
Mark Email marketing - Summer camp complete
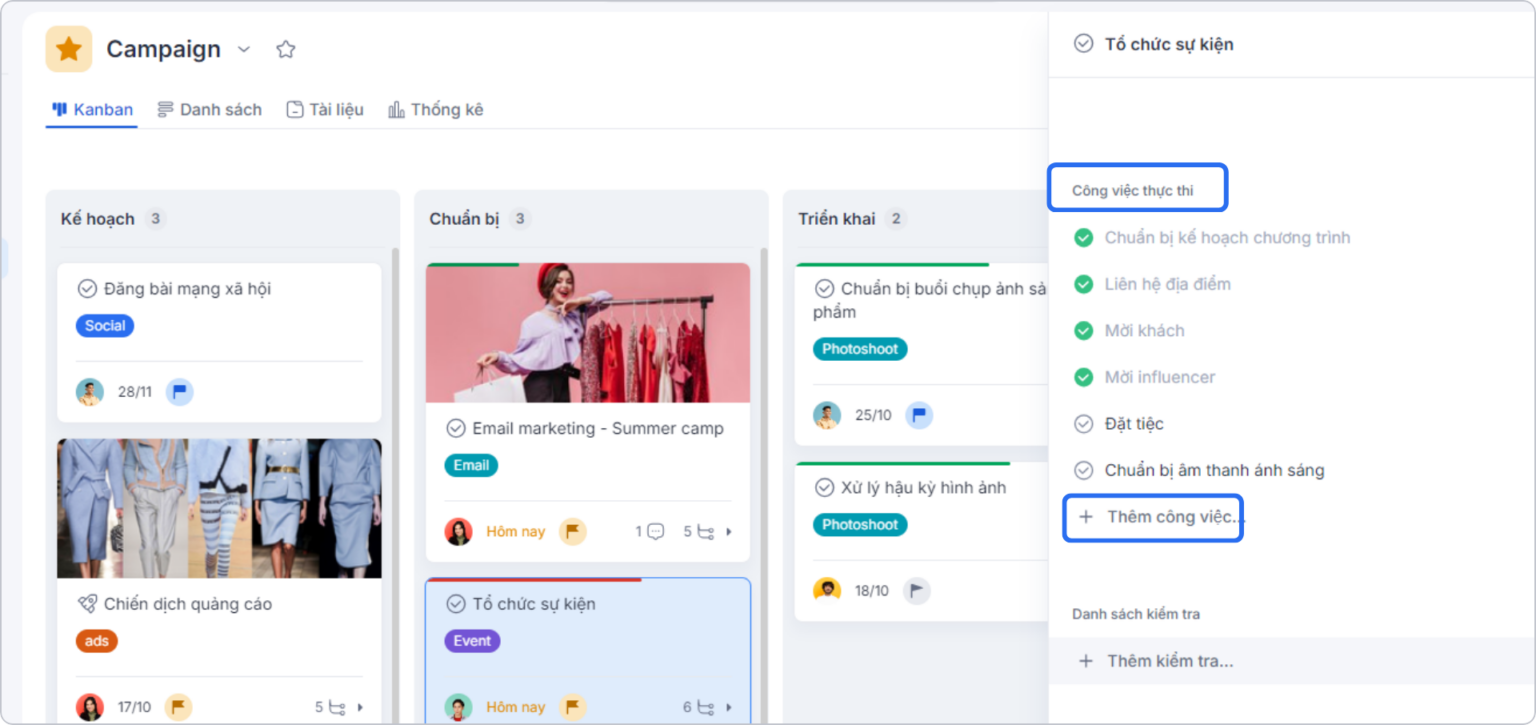[x=456, y=428]
